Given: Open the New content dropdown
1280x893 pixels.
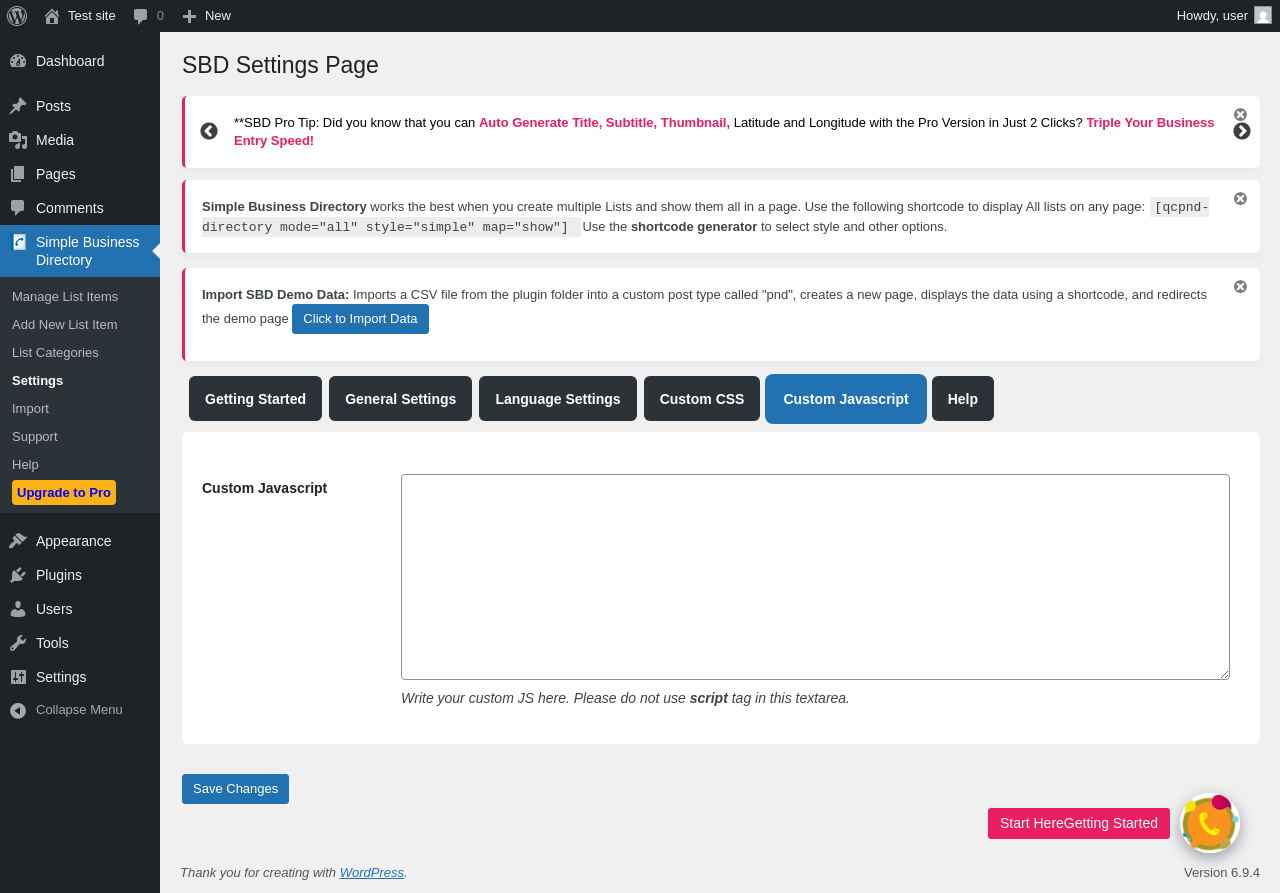Looking at the screenshot, I should (x=207, y=16).
